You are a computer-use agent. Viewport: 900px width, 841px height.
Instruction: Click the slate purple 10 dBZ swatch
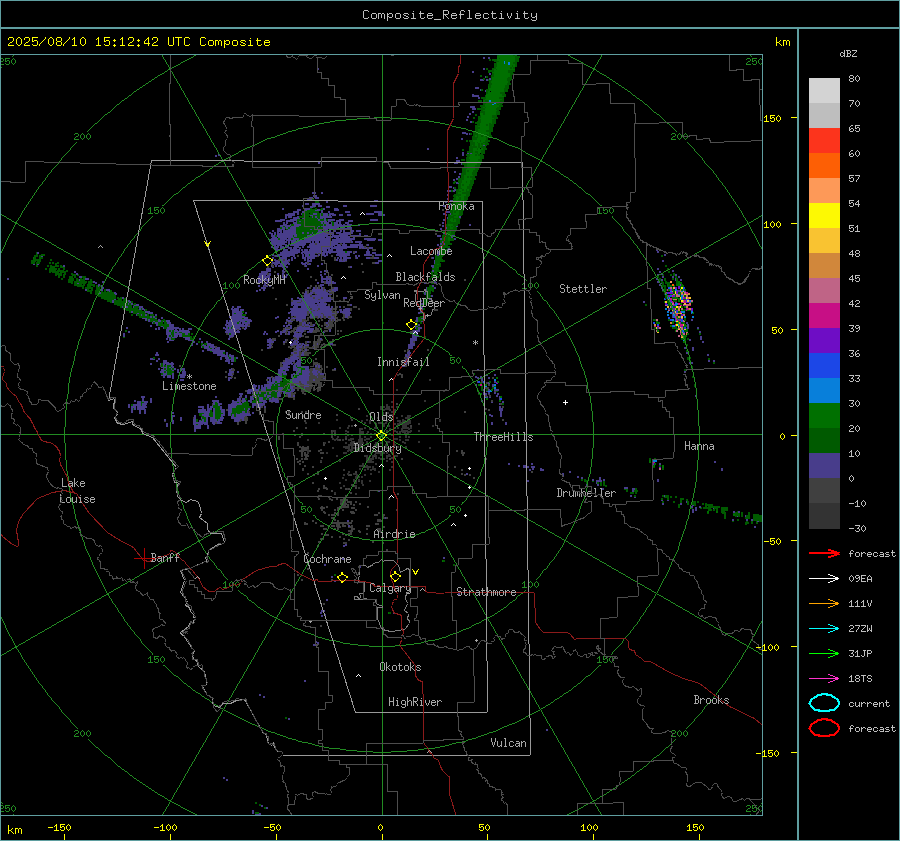(x=824, y=466)
